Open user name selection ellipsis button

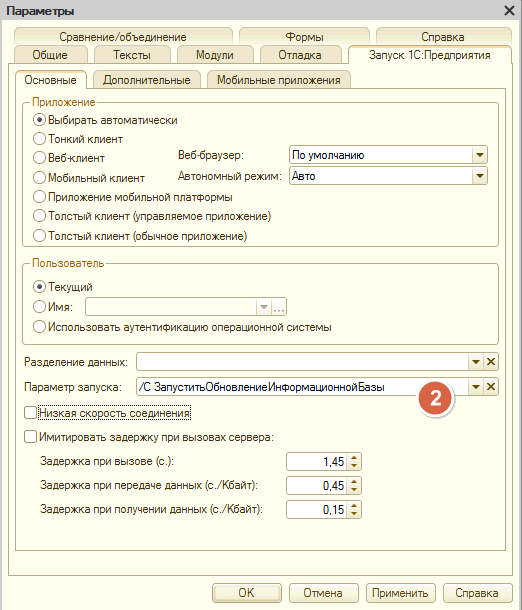click(279, 307)
